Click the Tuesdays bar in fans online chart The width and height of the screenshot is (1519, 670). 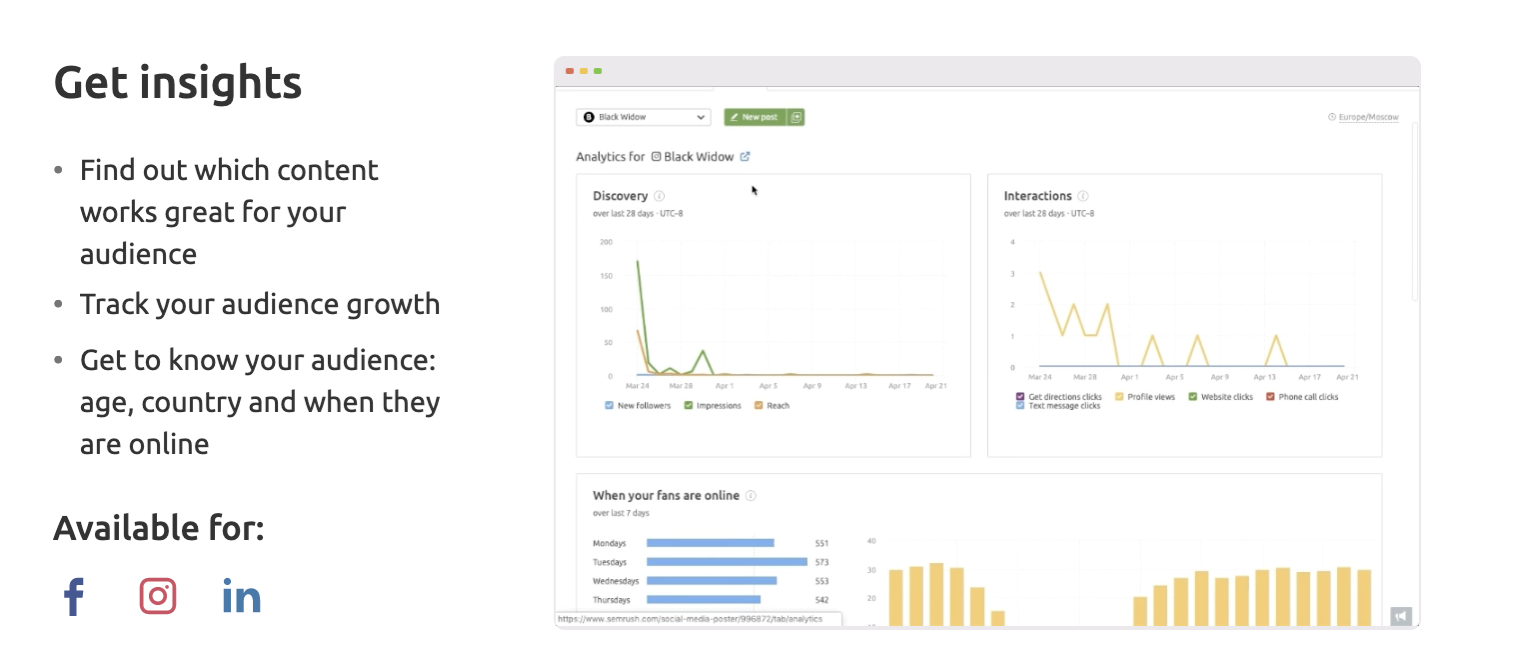click(x=727, y=562)
